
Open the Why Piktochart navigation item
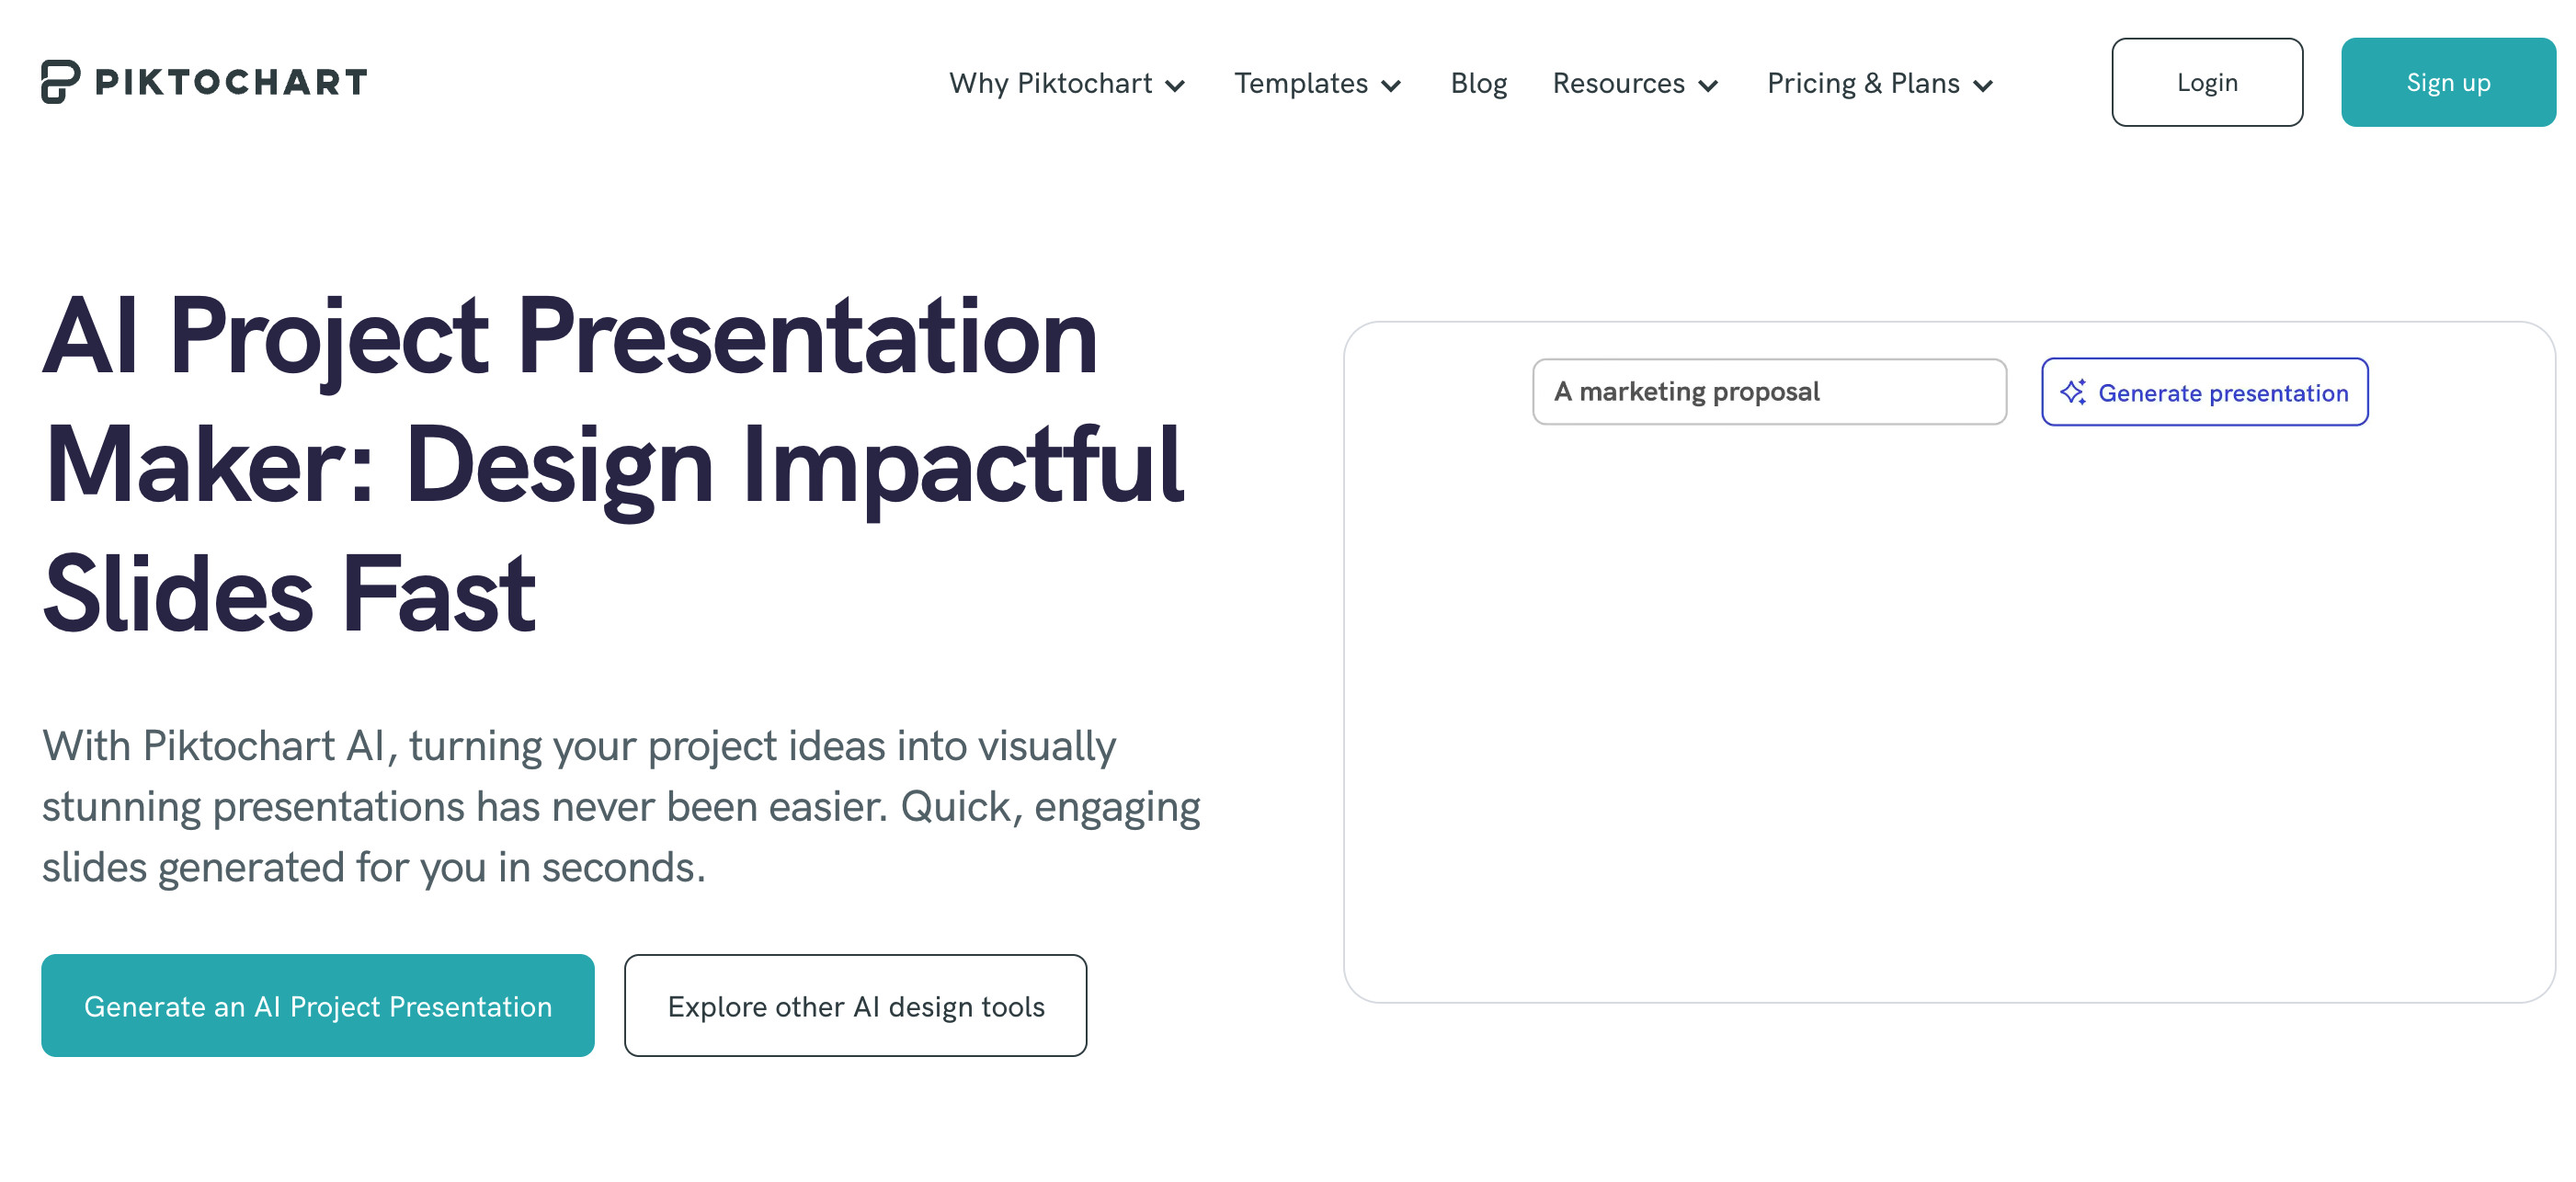[x=1052, y=84]
